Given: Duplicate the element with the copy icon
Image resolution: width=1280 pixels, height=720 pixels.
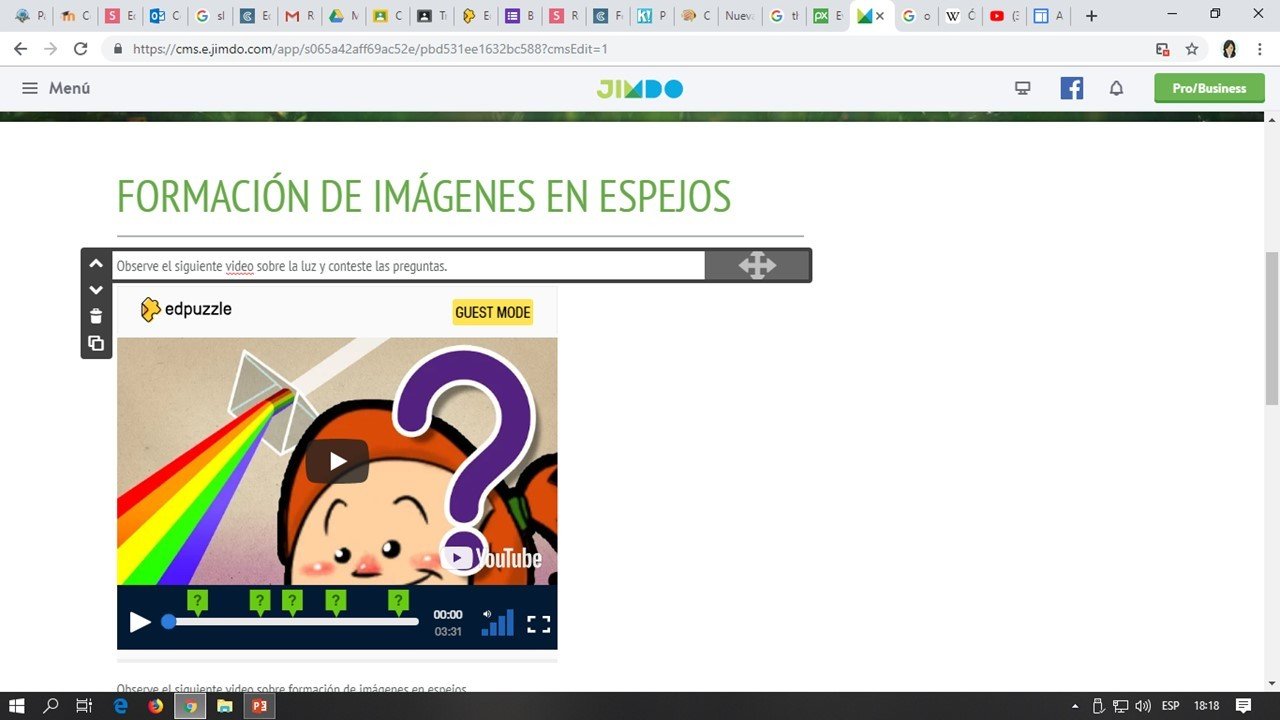Looking at the screenshot, I should point(95,343).
